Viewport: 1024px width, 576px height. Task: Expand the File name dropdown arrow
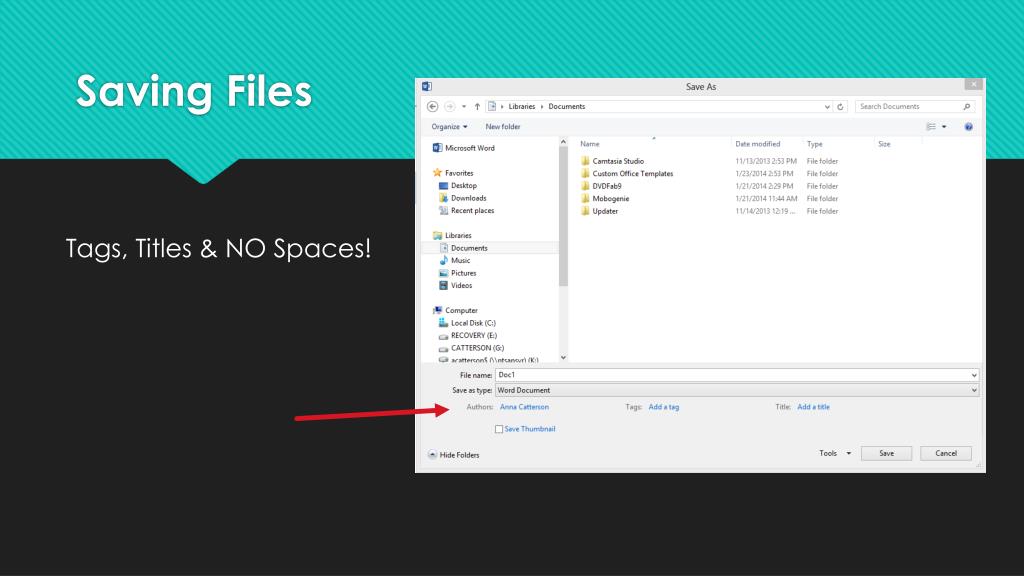click(x=974, y=375)
